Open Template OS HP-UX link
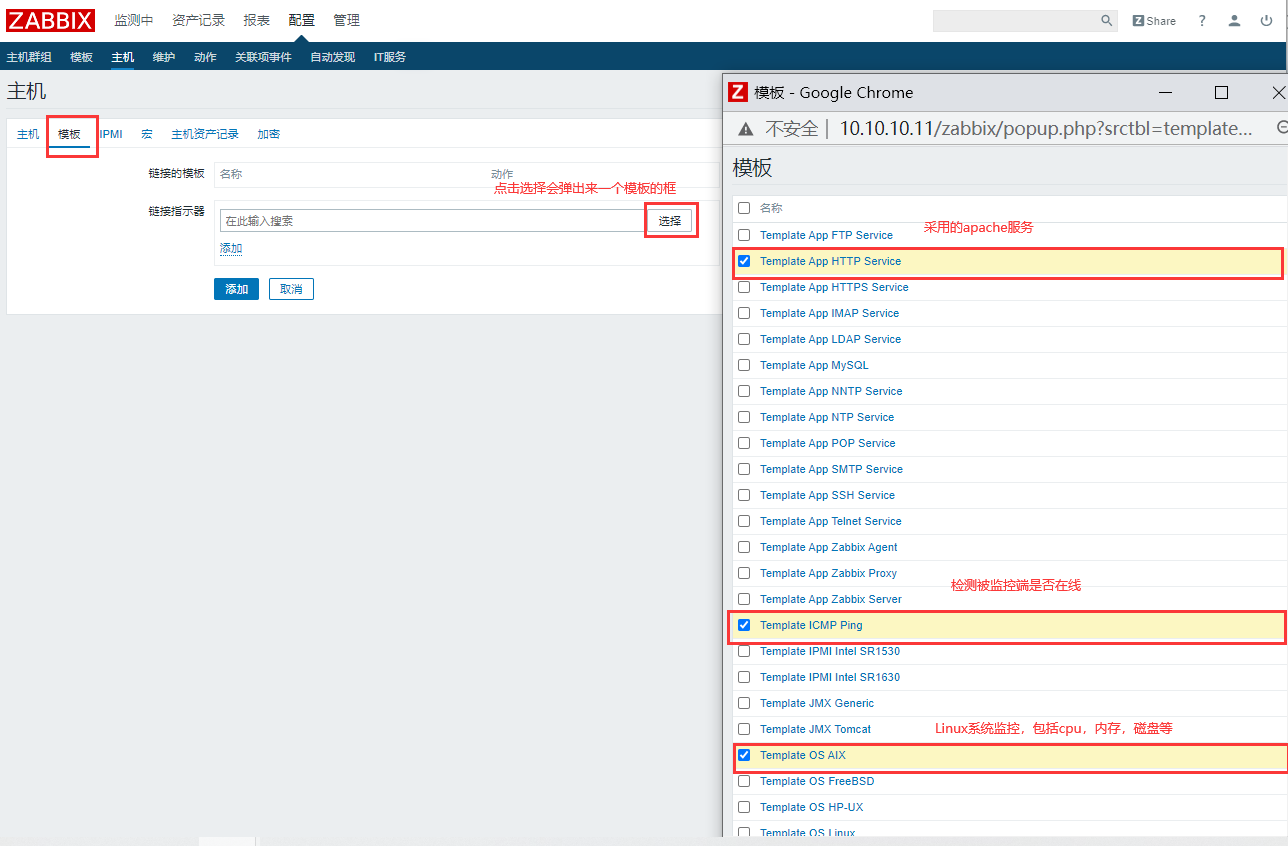 click(812, 807)
